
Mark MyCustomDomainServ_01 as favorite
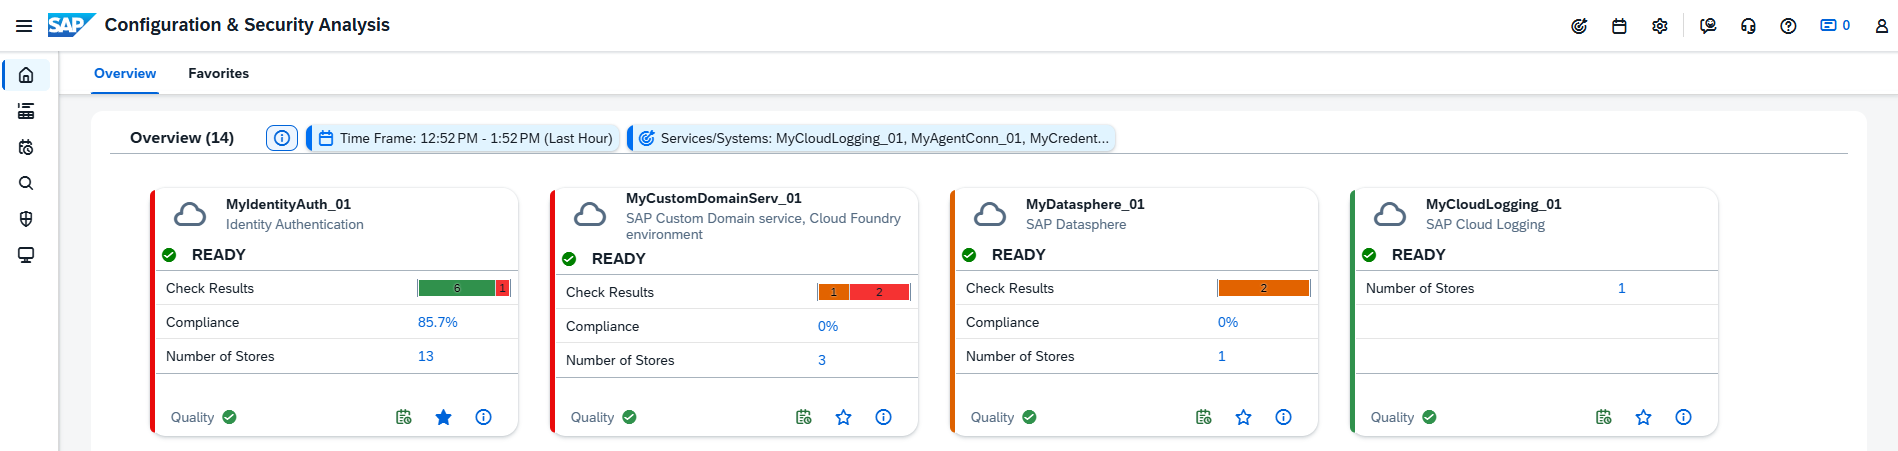[843, 417]
